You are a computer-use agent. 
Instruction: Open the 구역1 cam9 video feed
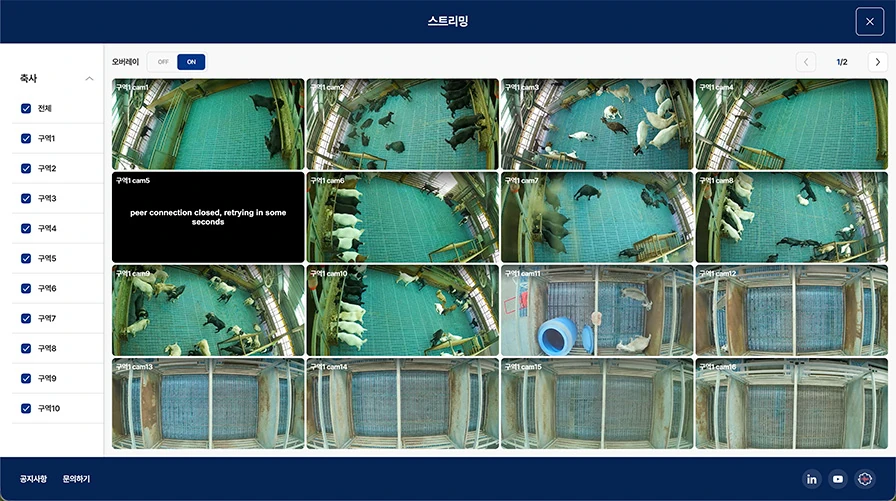click(208, 310)
